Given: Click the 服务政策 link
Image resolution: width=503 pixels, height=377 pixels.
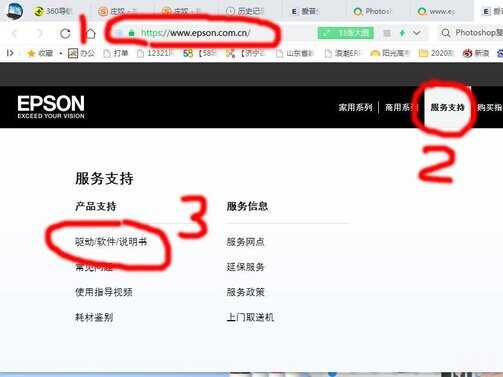Looking at the screenshot, I should click(x=246, y=292).
